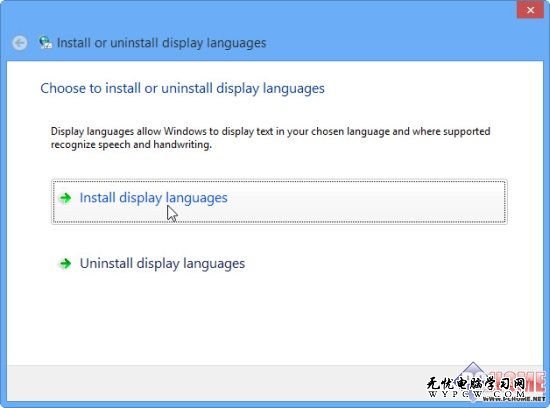Click the 'Display languages allow Windows' description text
The width and height of the screenshot is (550, 408).
click(x=270, y=138)
